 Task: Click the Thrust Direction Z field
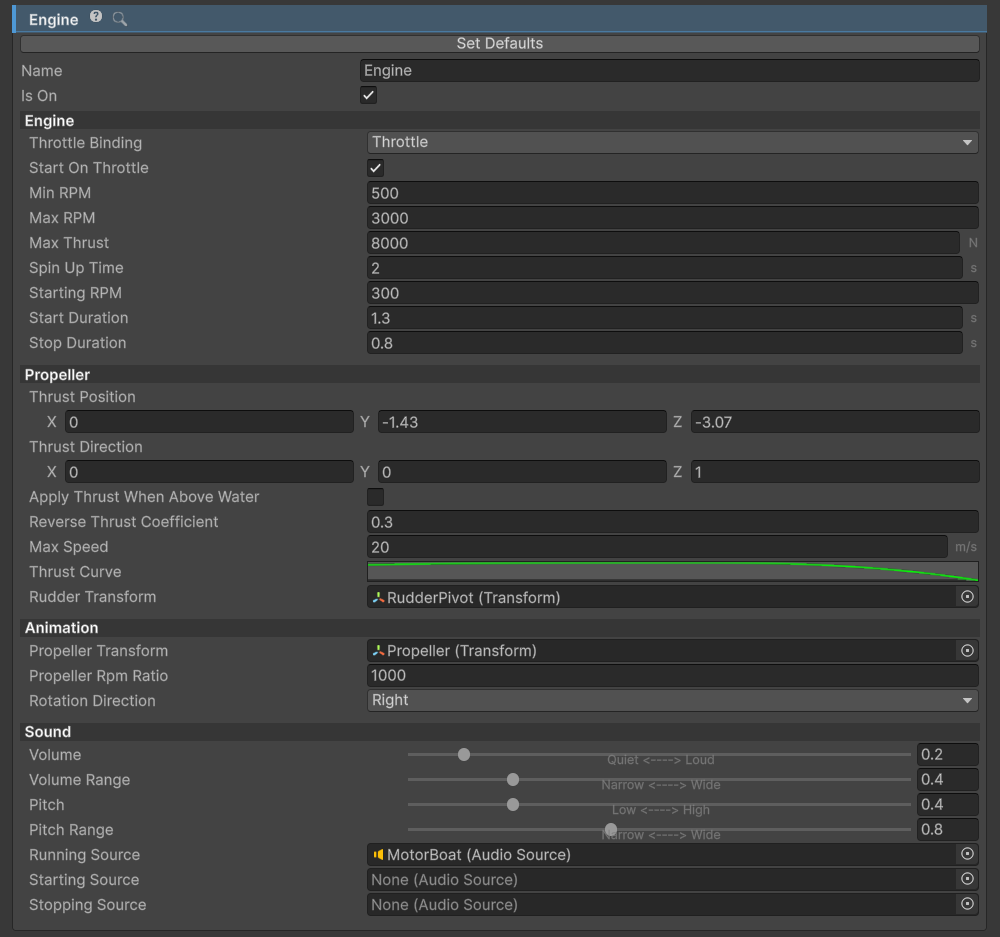(x=835, y=472)
